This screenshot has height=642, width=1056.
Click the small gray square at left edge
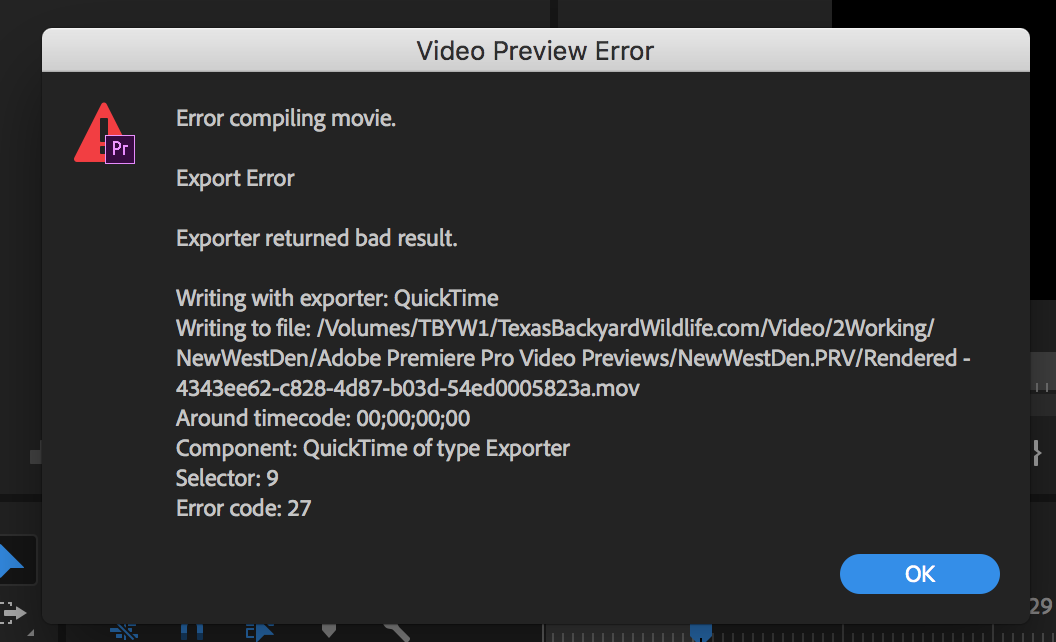coord(36,457)
